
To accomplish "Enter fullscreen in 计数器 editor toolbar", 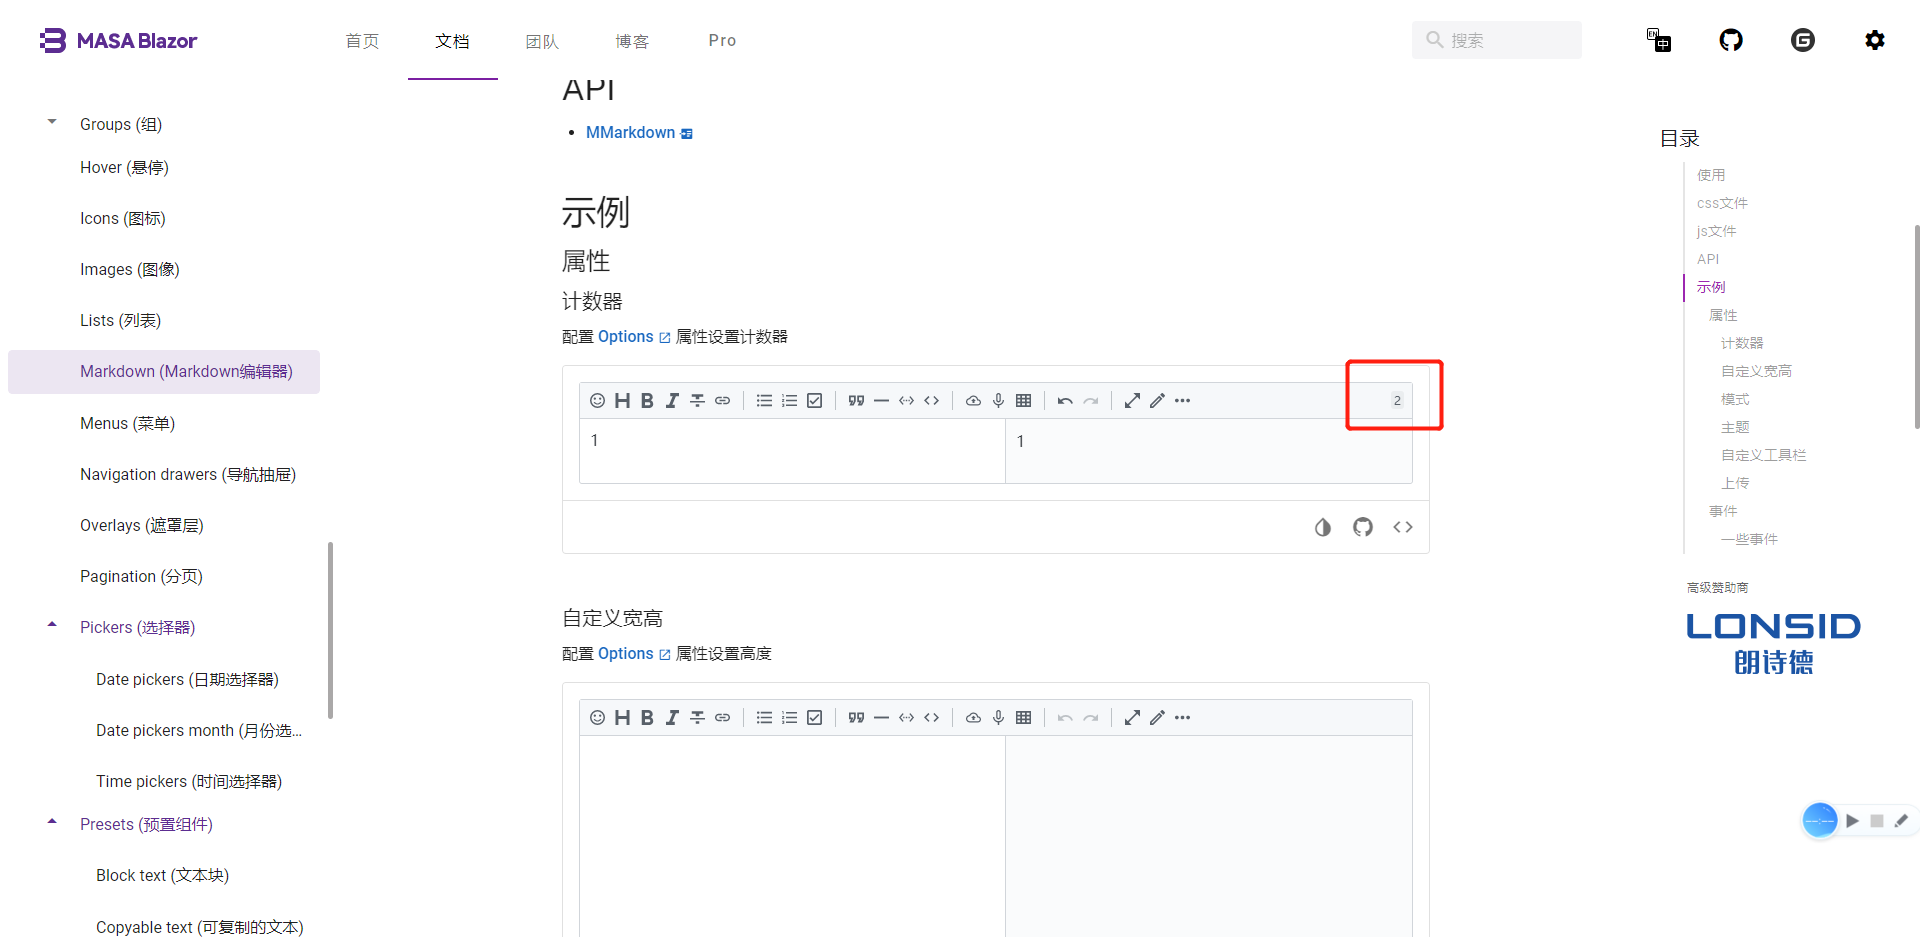I will pos(1132,401).
